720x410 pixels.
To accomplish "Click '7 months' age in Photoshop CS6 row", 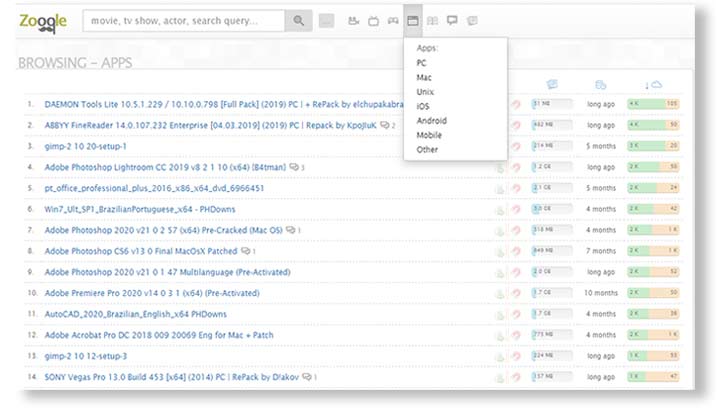I will pyautogui.click(x=601, y=251).
